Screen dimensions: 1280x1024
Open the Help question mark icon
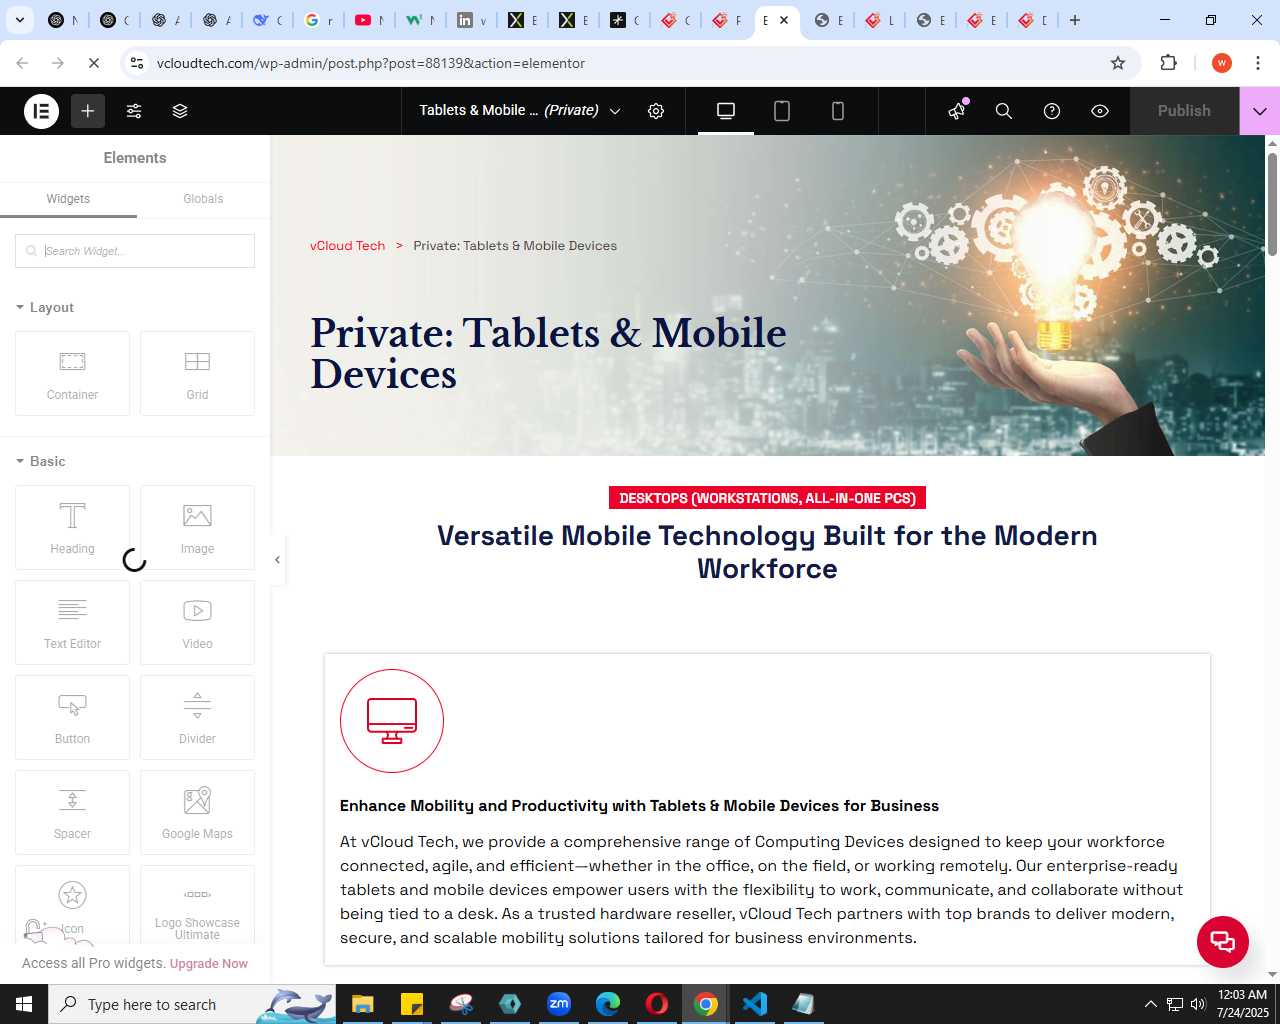tap(1052, 111)
